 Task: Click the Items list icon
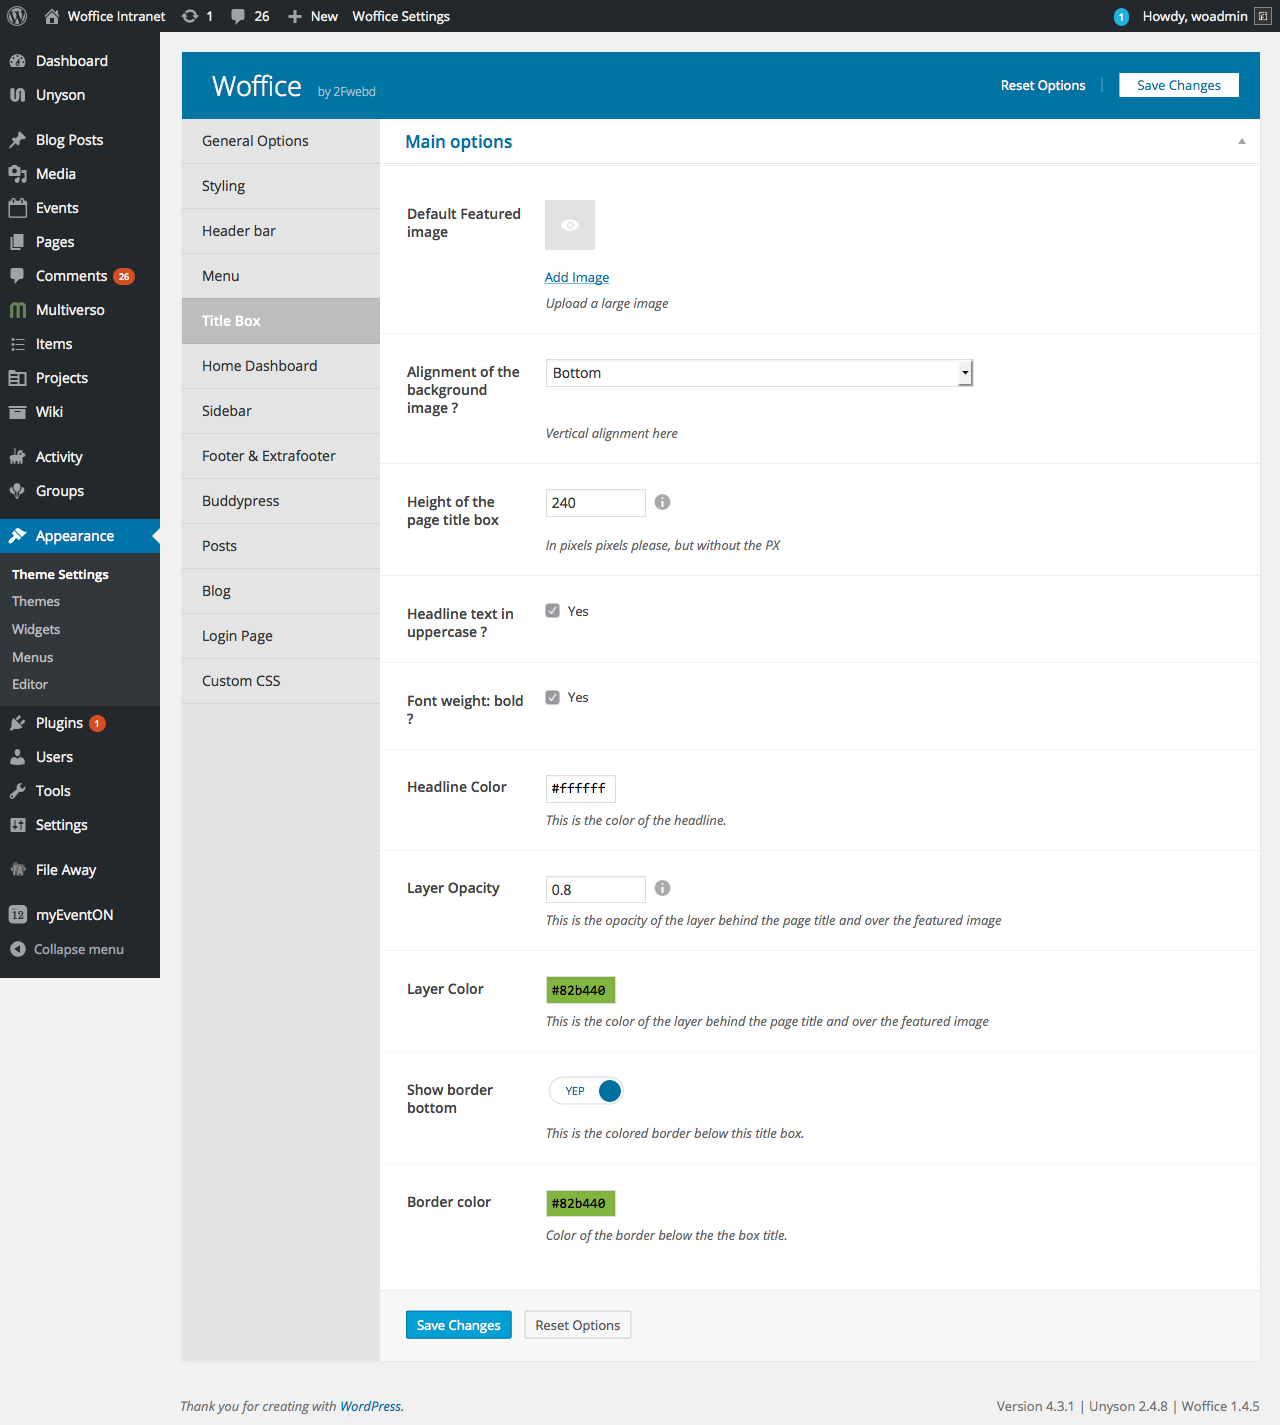coord(18,344)
